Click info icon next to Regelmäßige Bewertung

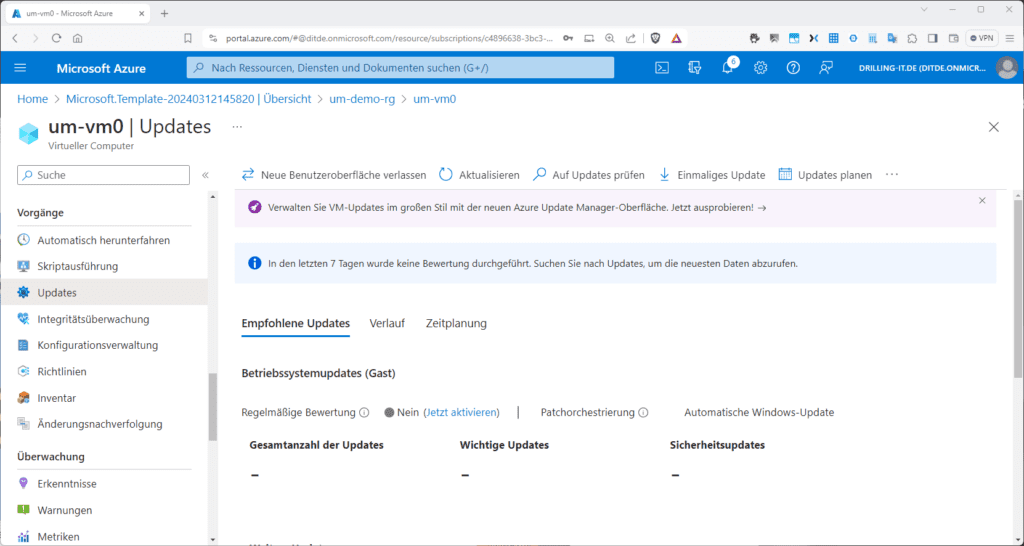(x=364, y=413)
